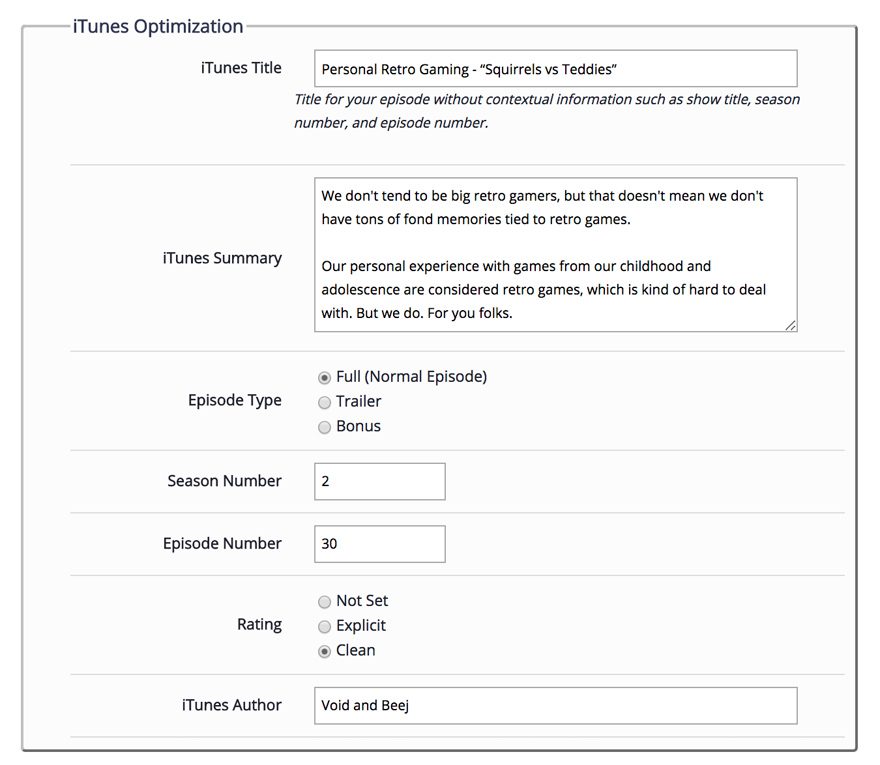Click the "Rating" label
Screen dimensions: 880x765
(x=260, y=624)
